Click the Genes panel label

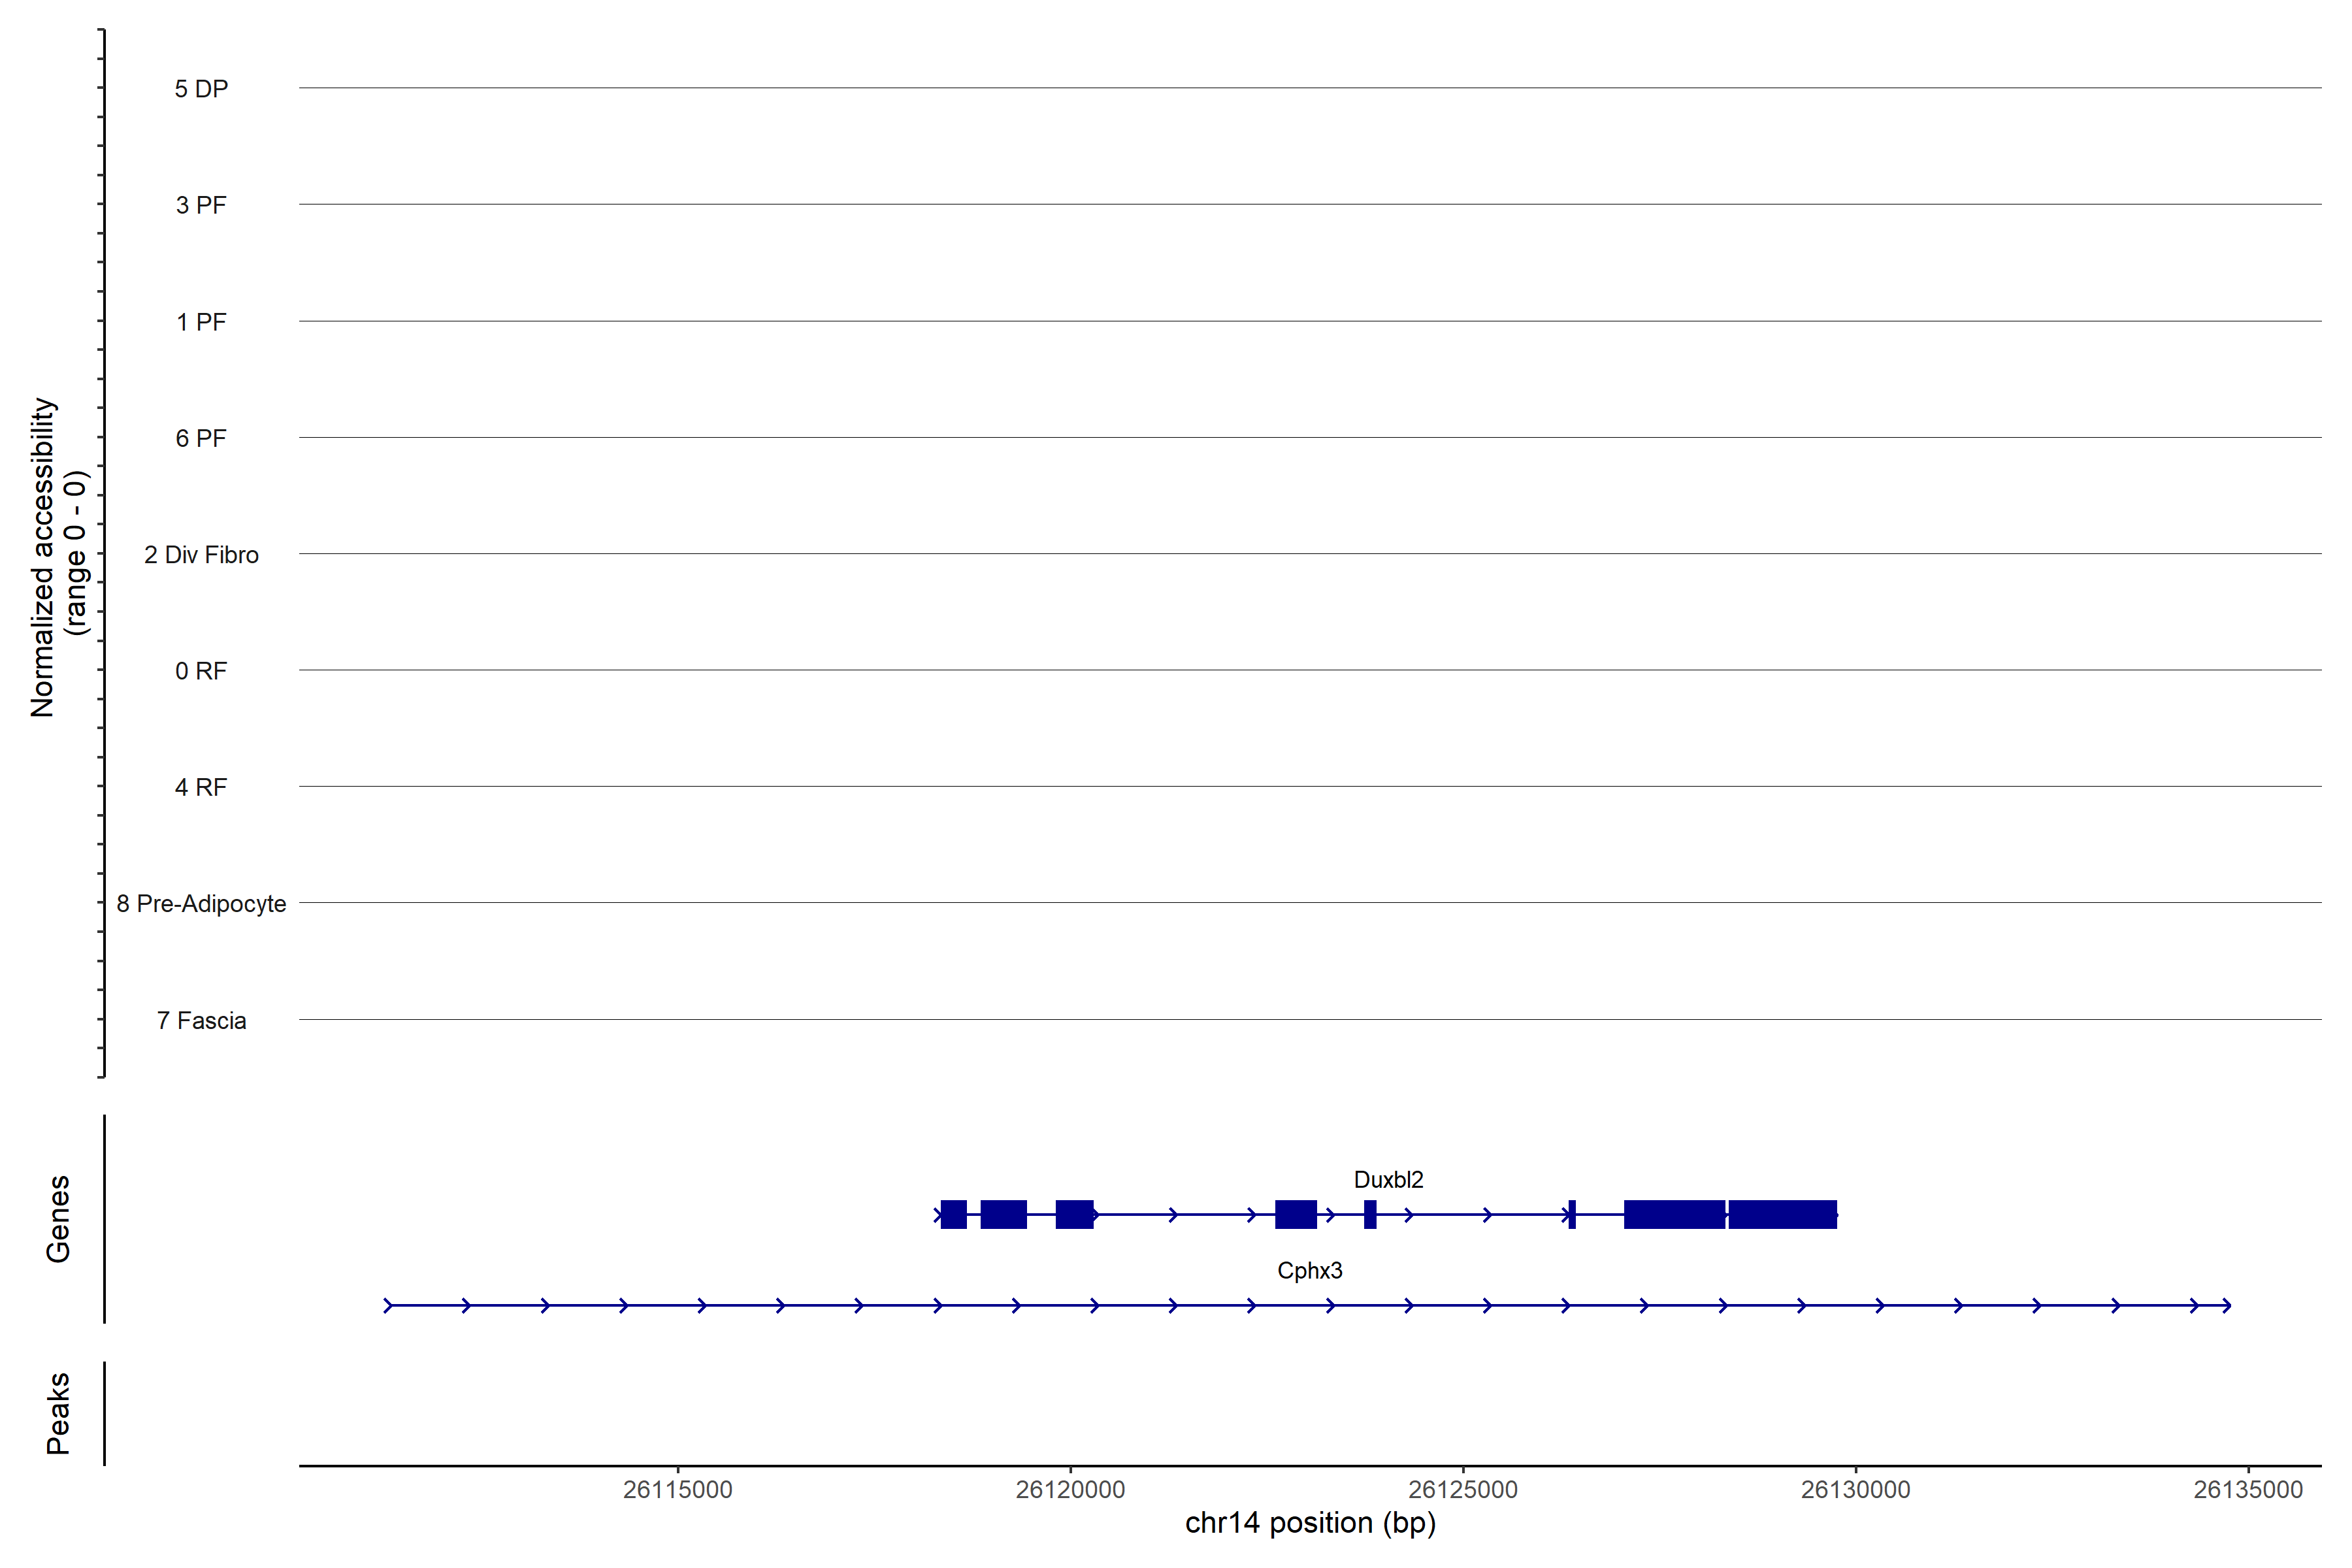(x=58, y=1219)
